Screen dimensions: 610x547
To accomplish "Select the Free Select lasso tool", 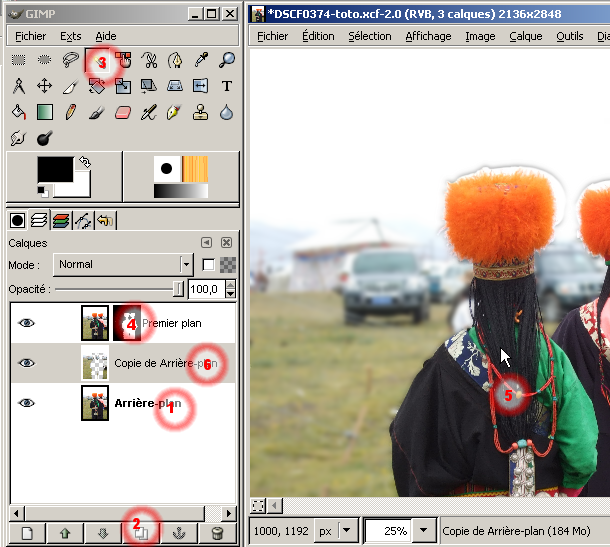I will point(70,60).
